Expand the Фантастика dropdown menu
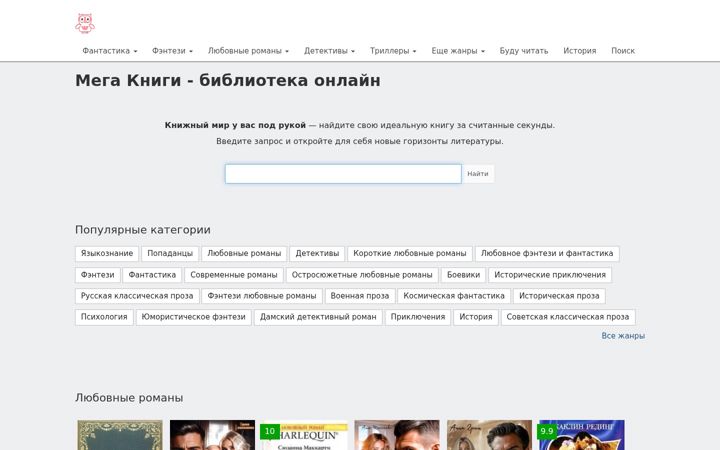720x450 pixels. (x=110, y=51)
